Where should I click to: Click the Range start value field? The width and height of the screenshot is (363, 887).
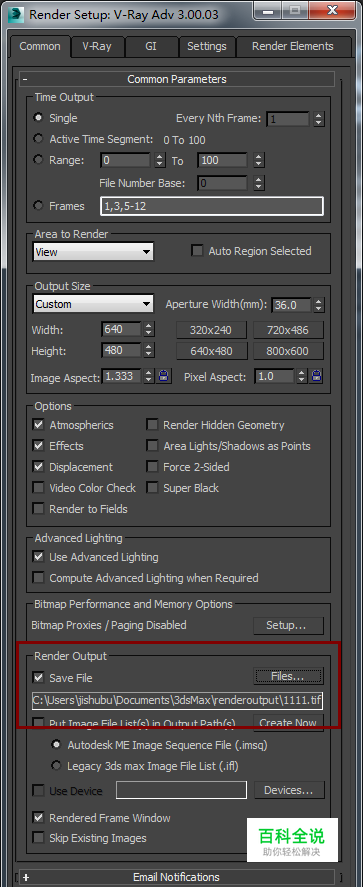pos(126,160)
